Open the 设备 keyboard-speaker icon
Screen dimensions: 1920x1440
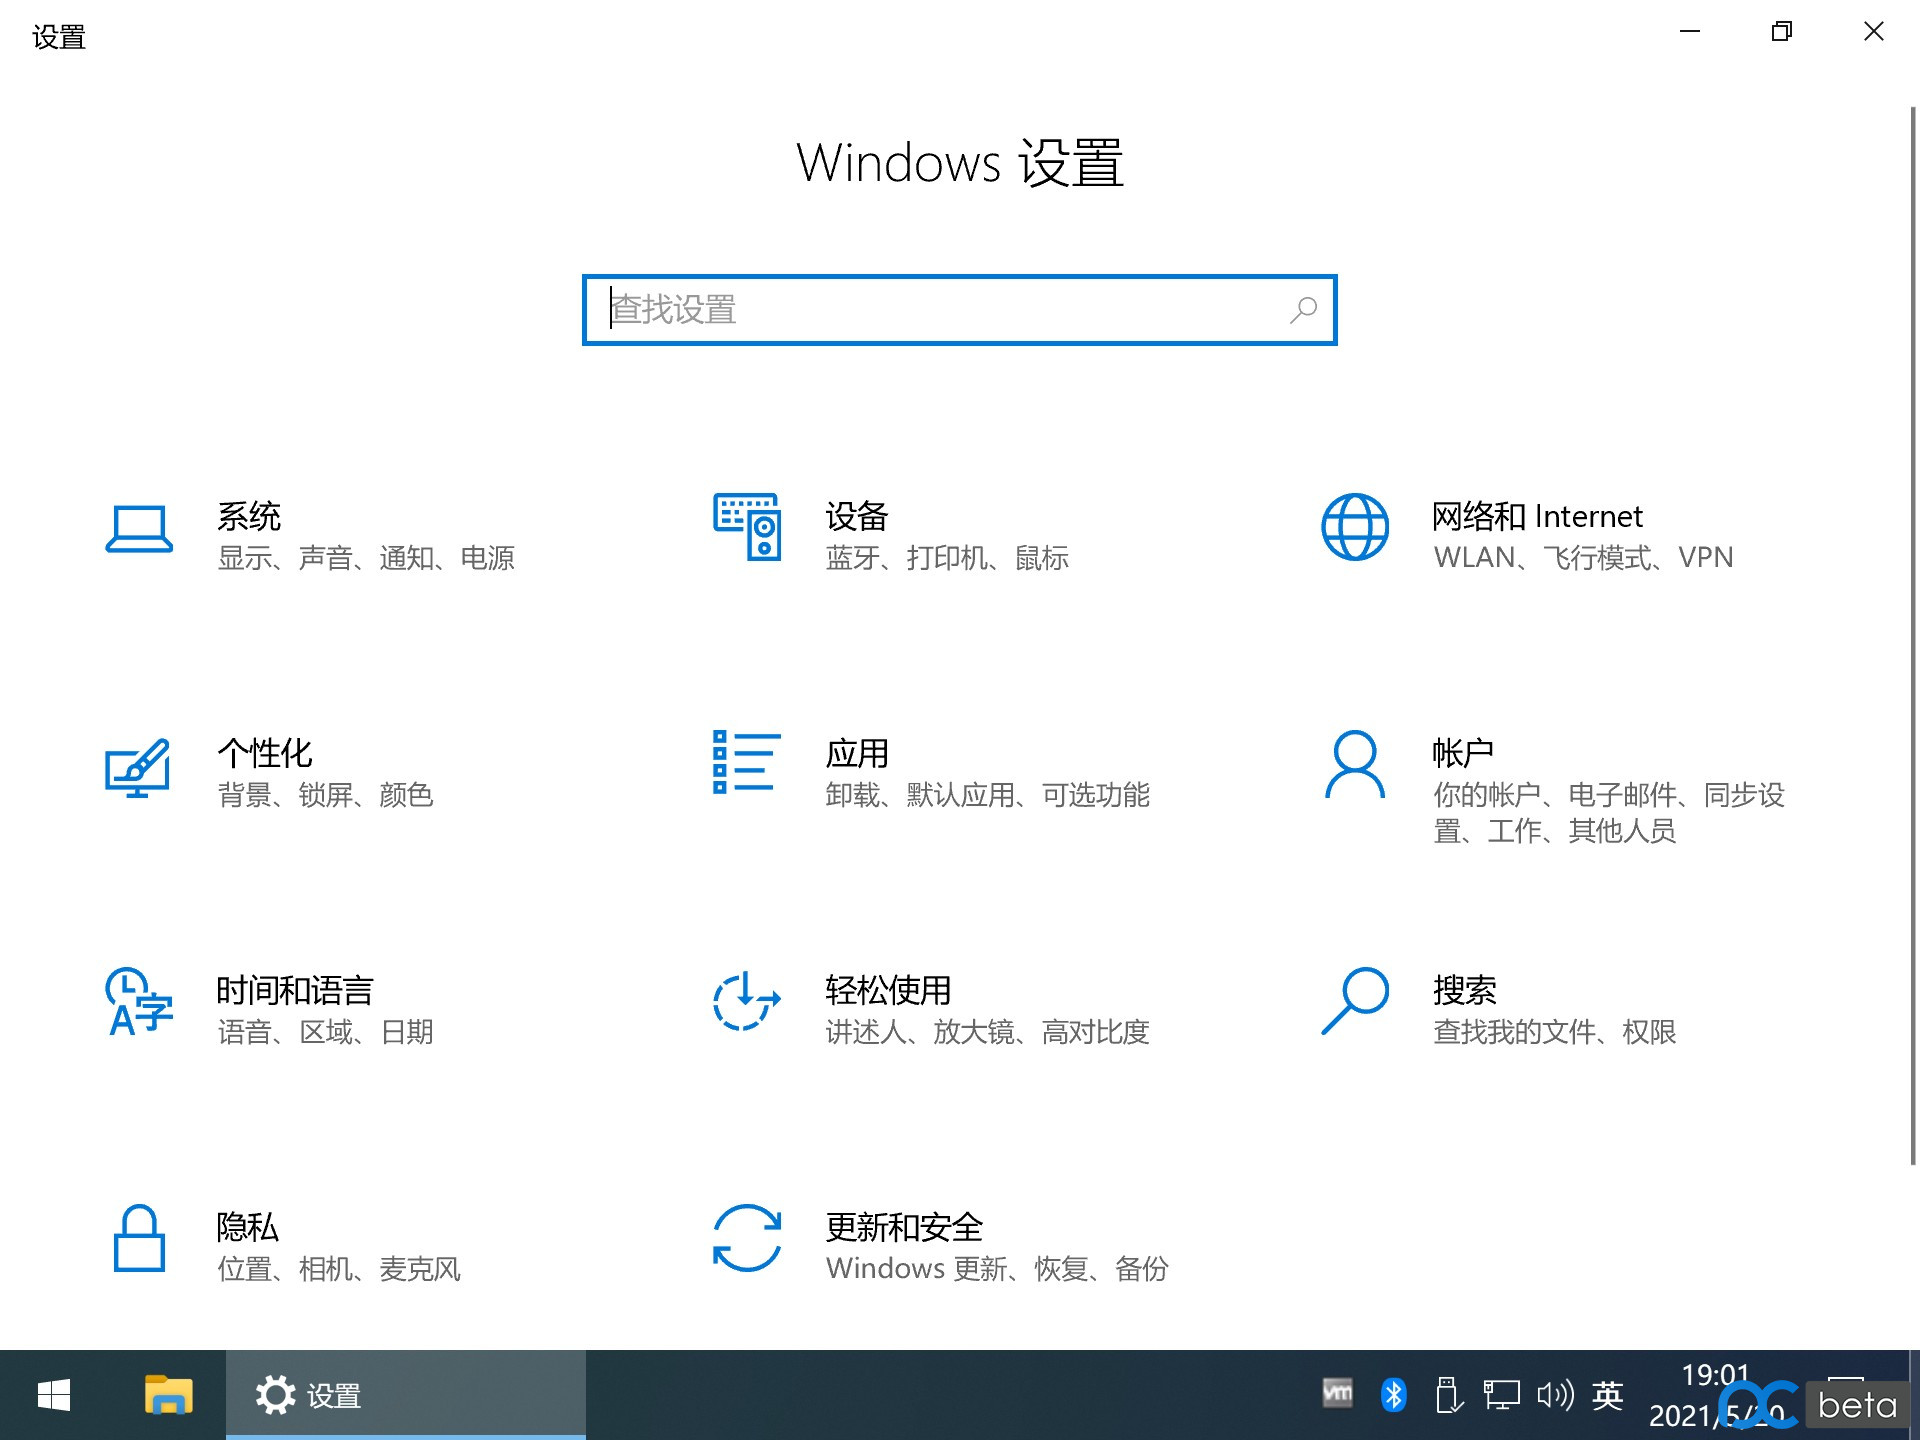747,527
